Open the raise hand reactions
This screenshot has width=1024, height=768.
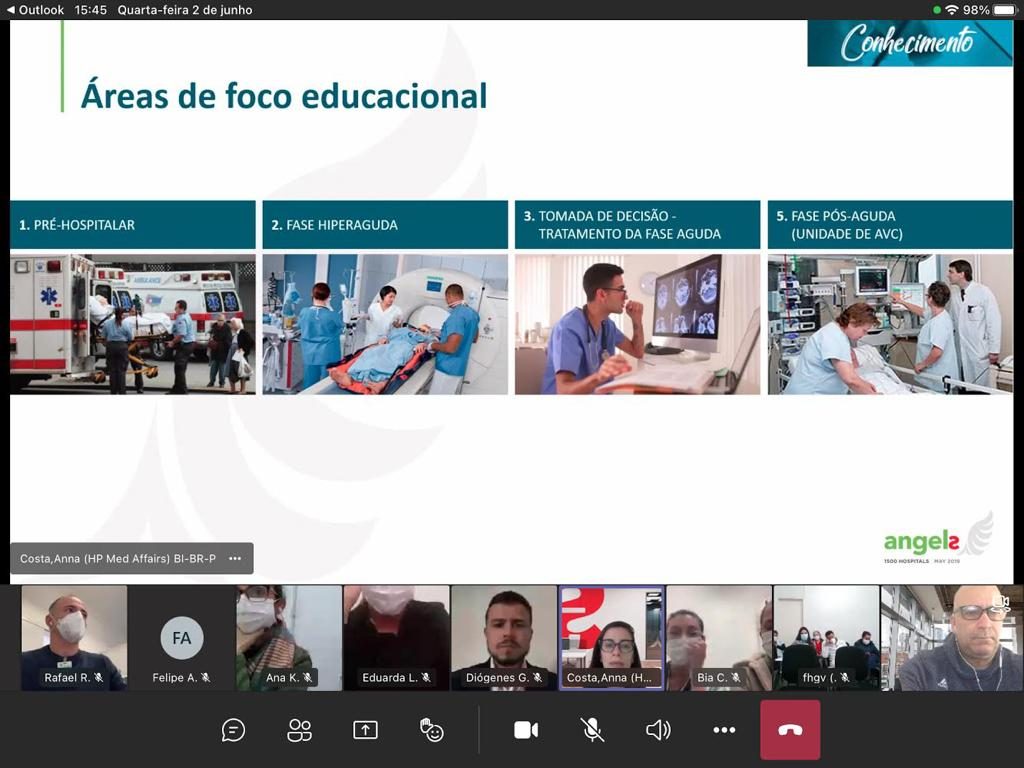pos(432,730)
